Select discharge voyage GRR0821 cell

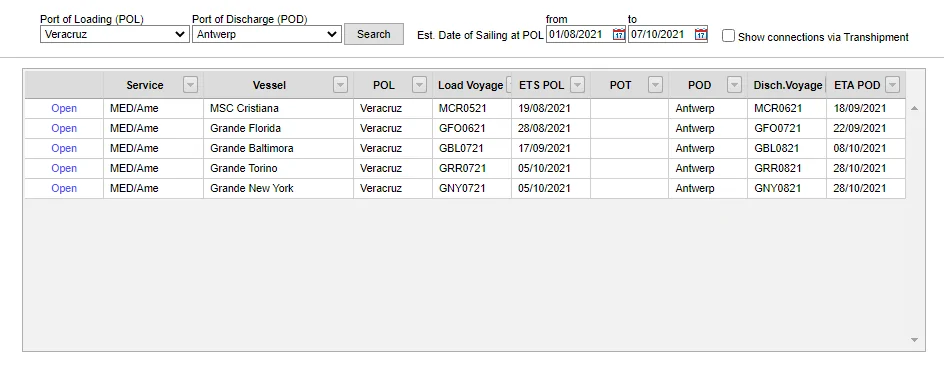click(787, 168)
